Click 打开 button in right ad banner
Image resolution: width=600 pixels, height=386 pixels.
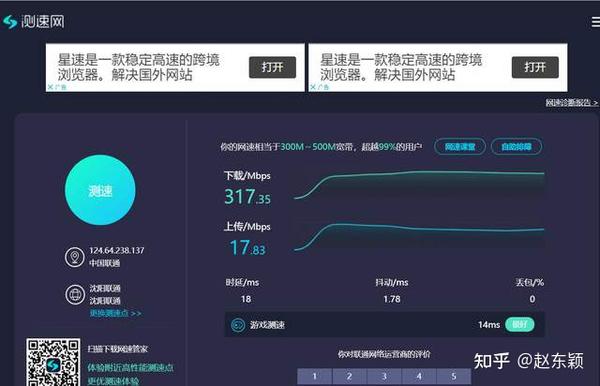pyautogui.click(x=535, y=67)
